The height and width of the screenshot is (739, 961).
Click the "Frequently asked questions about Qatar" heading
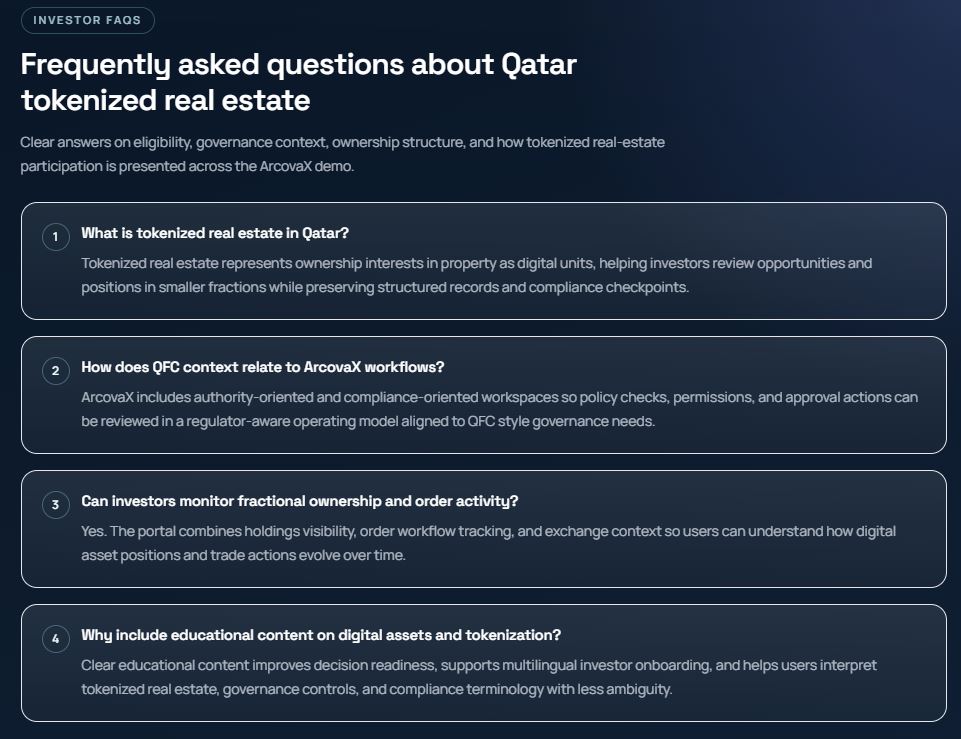tap(298, 64)
